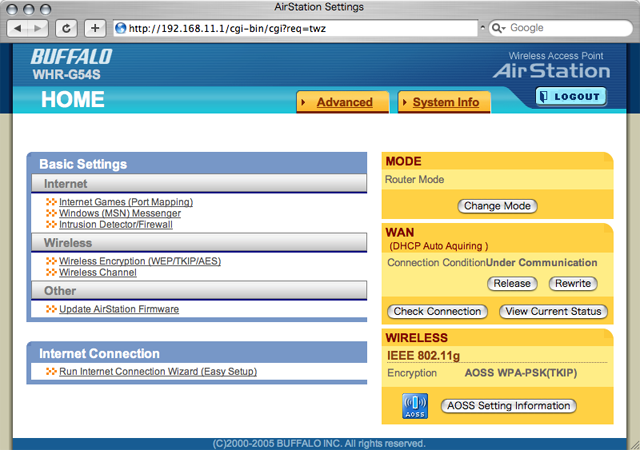Screen dimensions: 640x450
Task: Click the Check Connection button
Action: coord(437,312)
